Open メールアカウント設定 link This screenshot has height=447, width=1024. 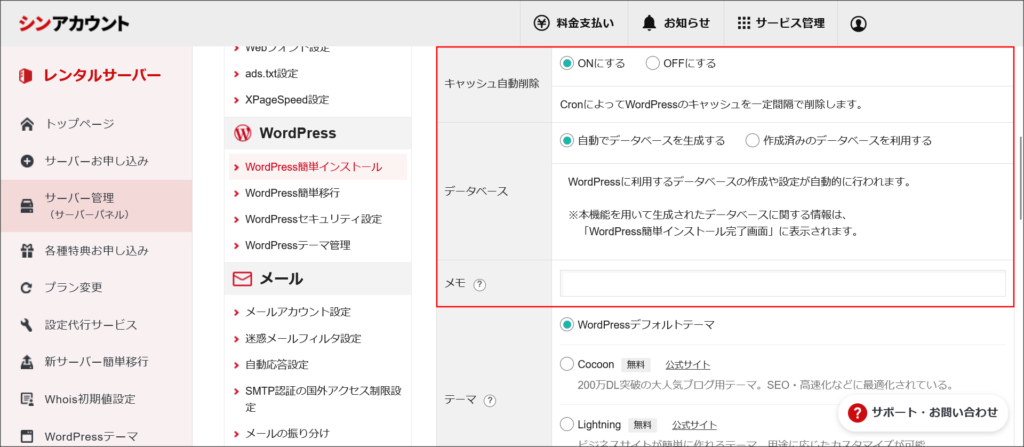(298, 312)
